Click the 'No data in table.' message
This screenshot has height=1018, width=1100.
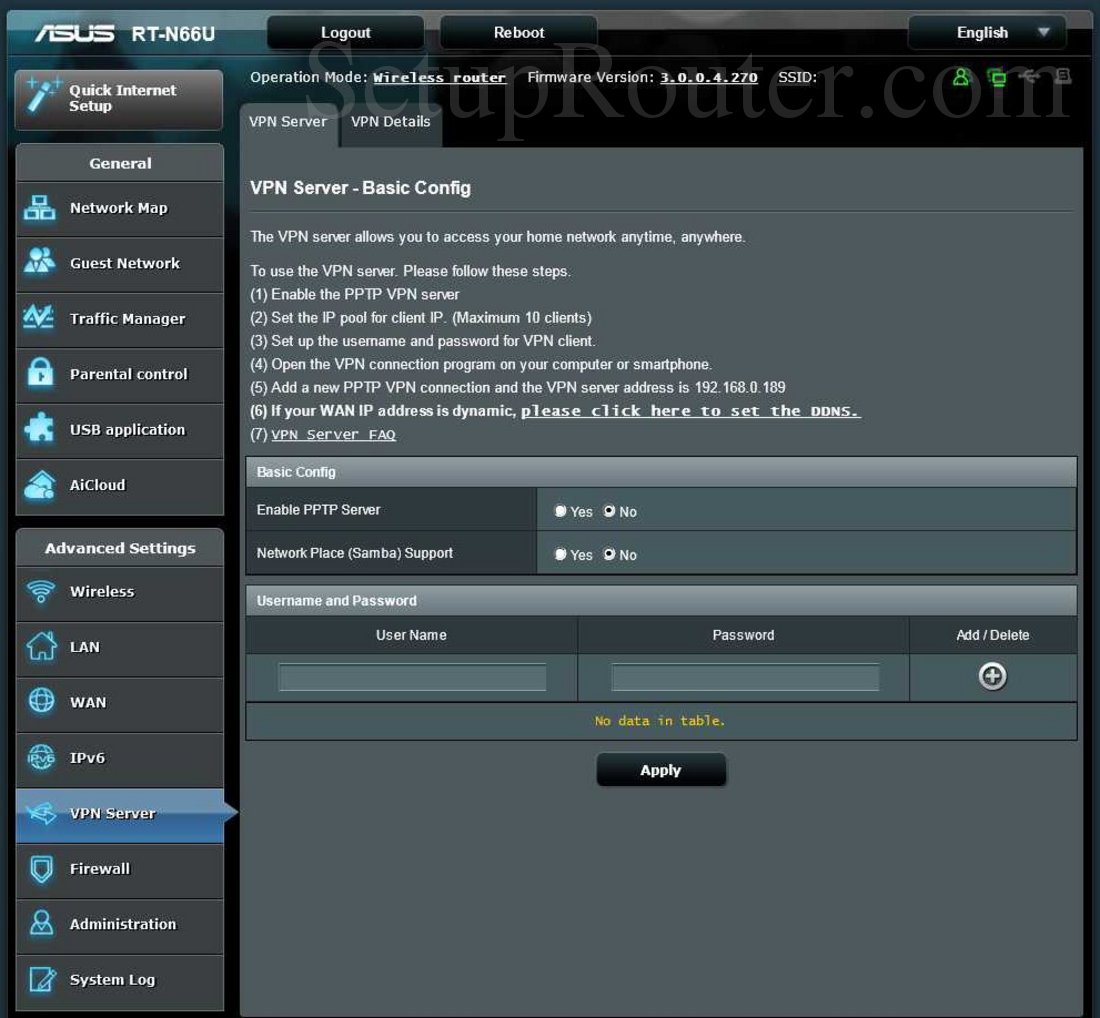[x=659, y=721]
